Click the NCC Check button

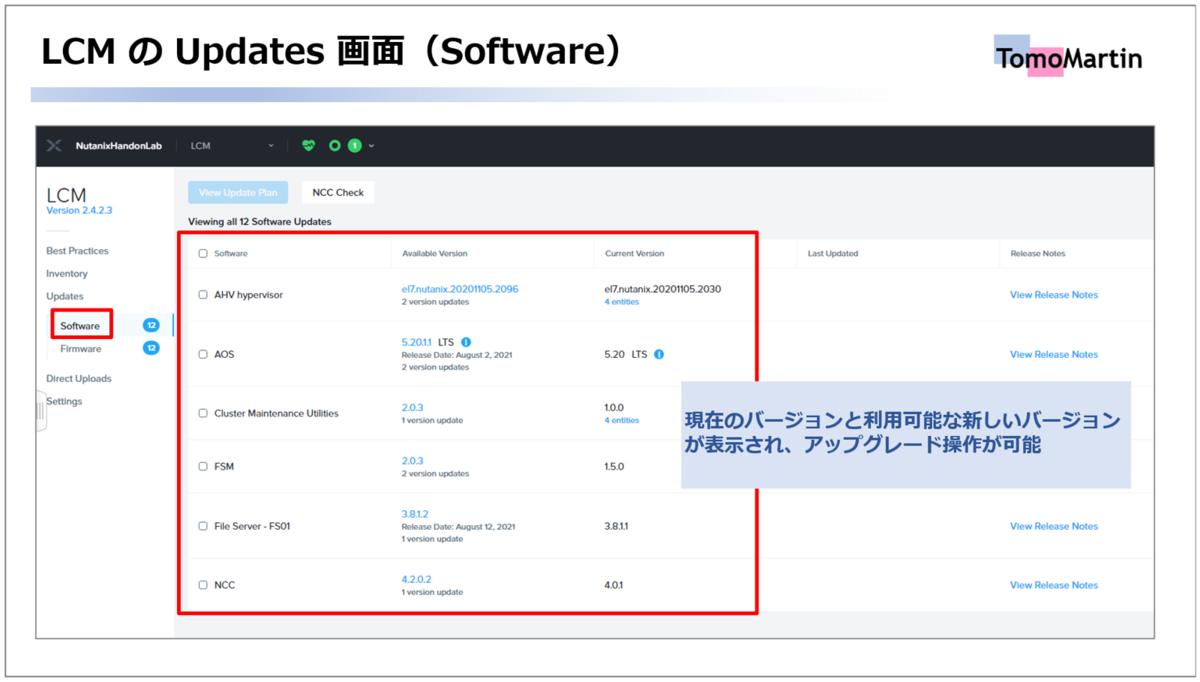338,192
